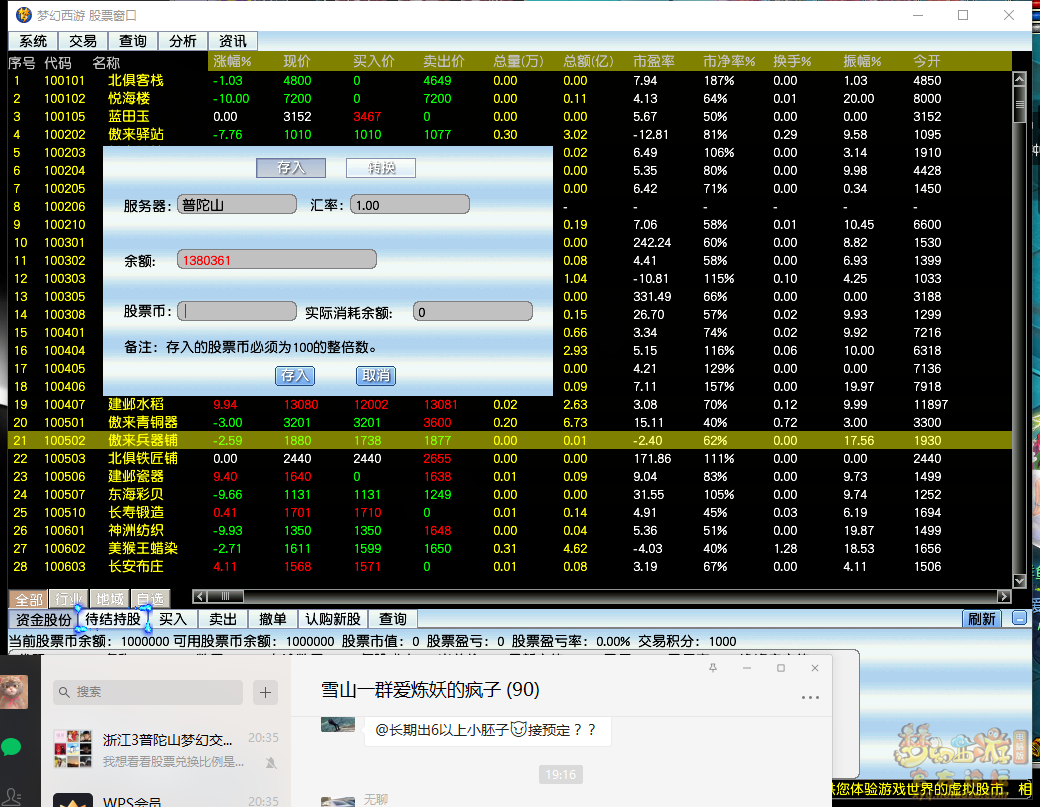Switch to the 转换 tab in dialog

[381, 168]
